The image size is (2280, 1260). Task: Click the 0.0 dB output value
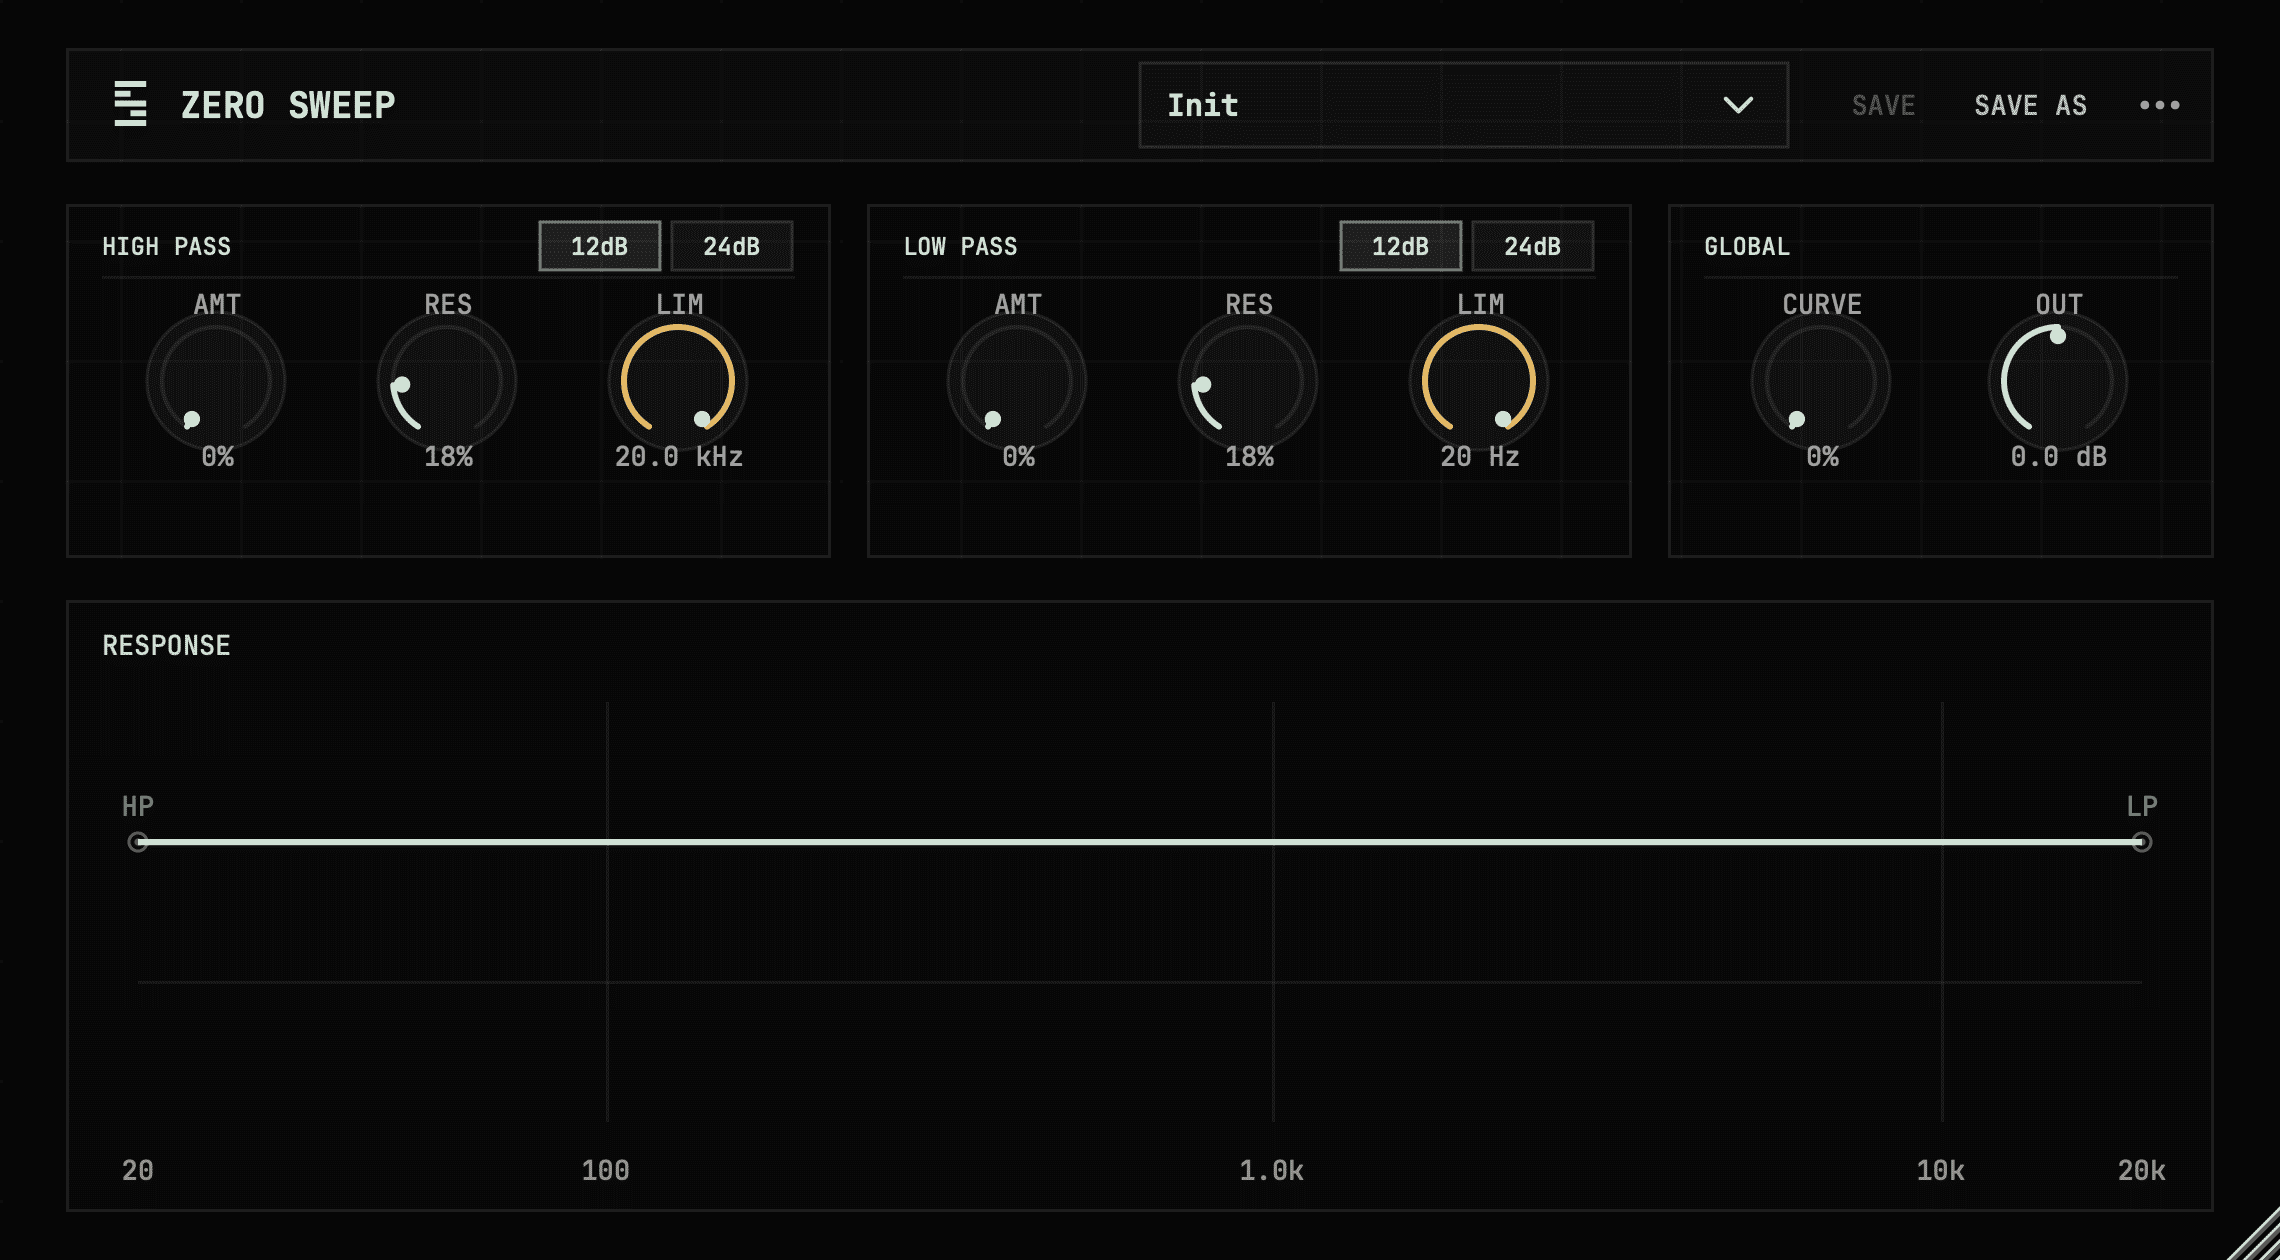point(2058,457)
